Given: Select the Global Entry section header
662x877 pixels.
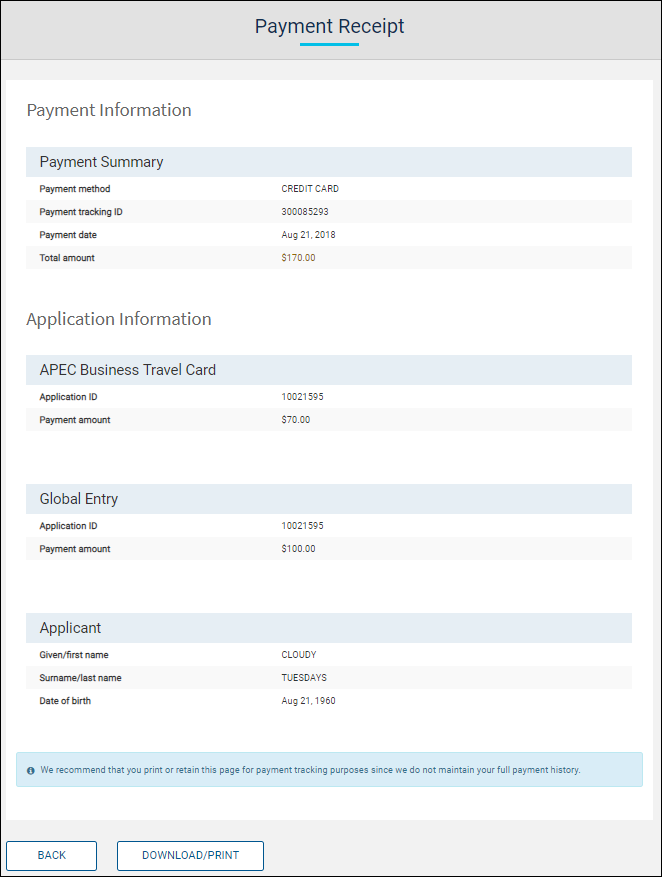Looking at the screenshot, I should pos(79,499).
